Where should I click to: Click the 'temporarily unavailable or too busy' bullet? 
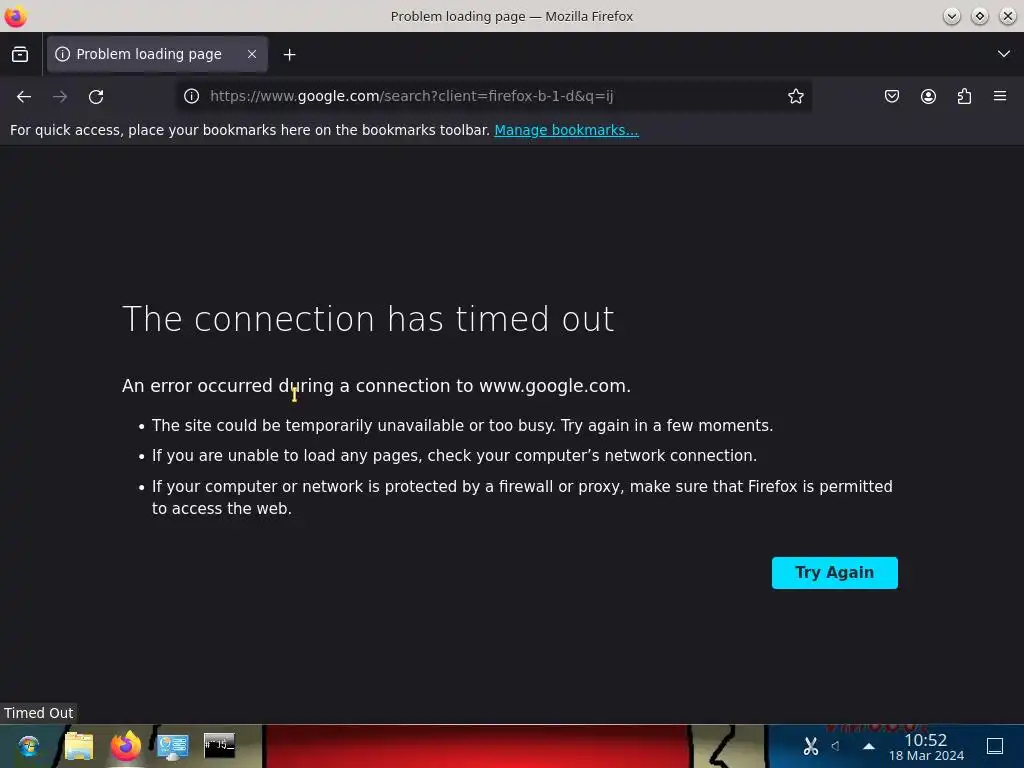462,426
